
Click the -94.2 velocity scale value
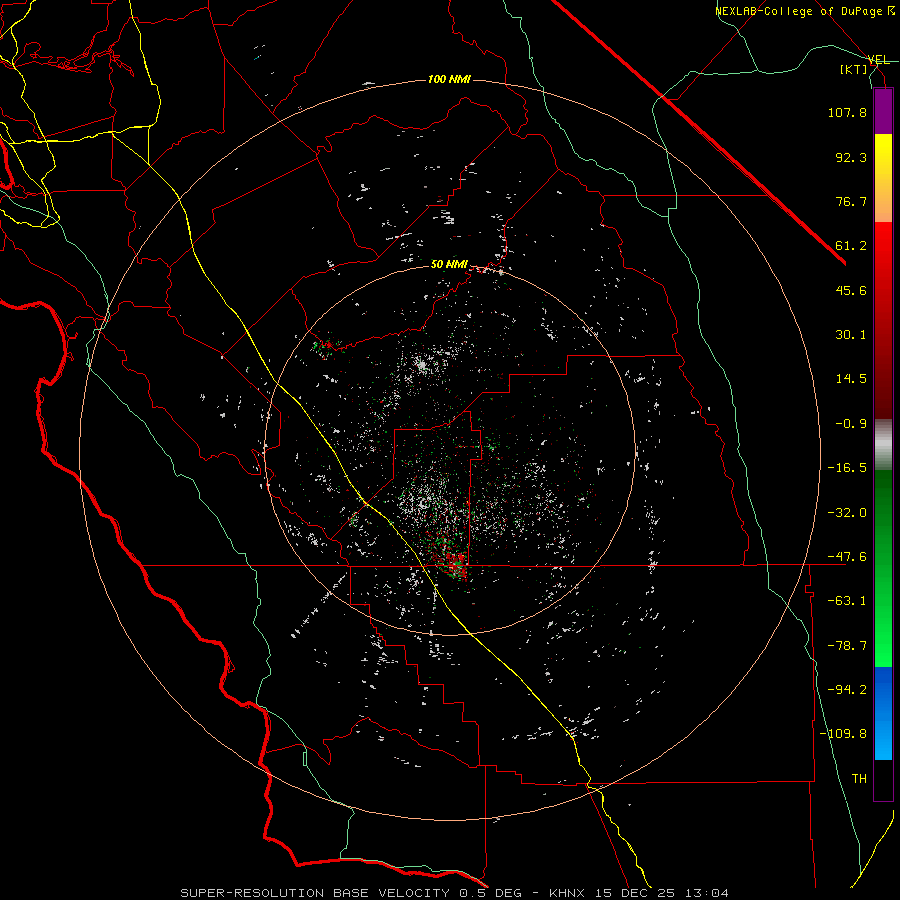(847, 690)
